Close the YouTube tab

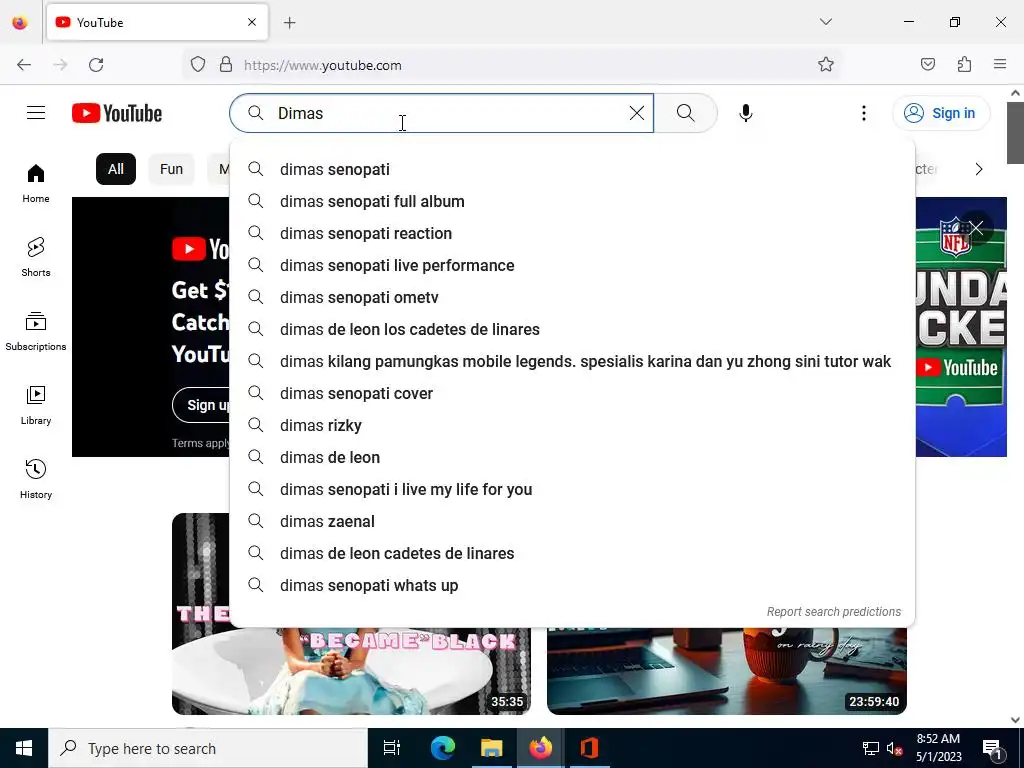coord(252,22)
